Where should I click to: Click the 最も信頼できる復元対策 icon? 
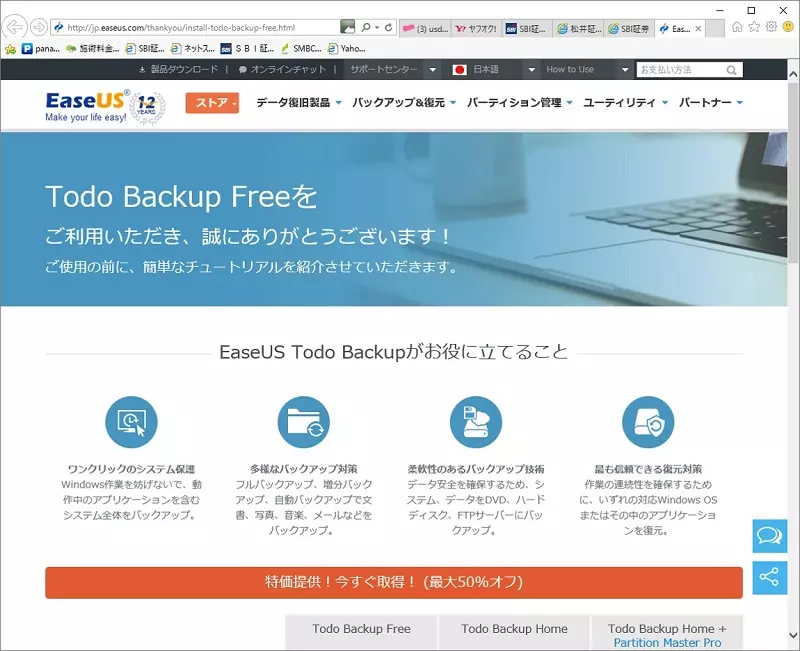648,422
